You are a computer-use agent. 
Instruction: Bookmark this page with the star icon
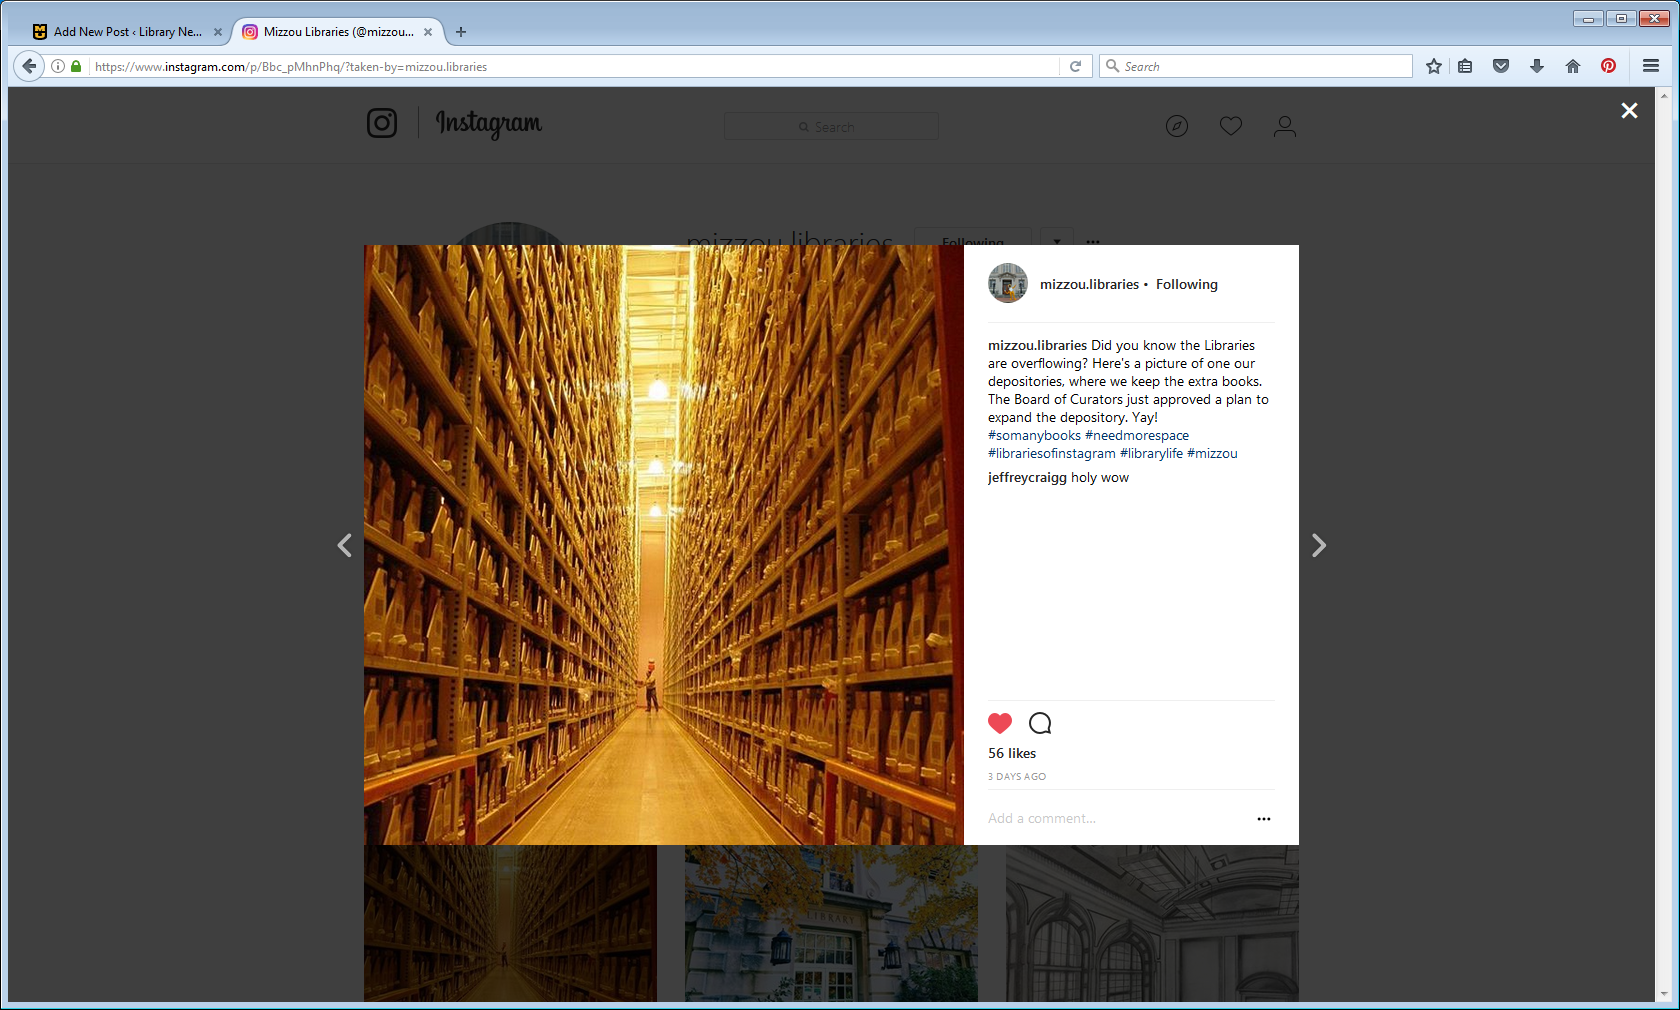point(1433,66)
